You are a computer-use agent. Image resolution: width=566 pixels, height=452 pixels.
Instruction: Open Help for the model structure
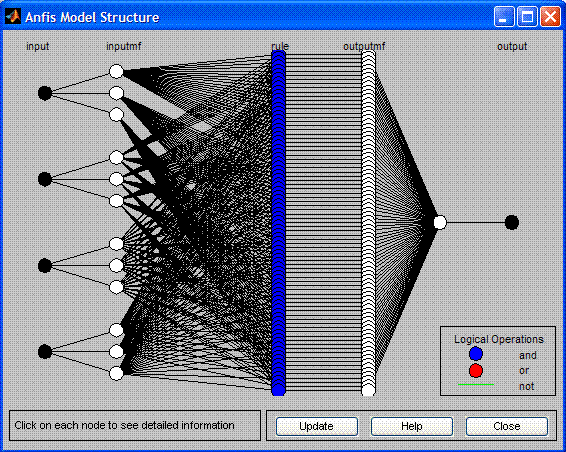pos(412,426)
